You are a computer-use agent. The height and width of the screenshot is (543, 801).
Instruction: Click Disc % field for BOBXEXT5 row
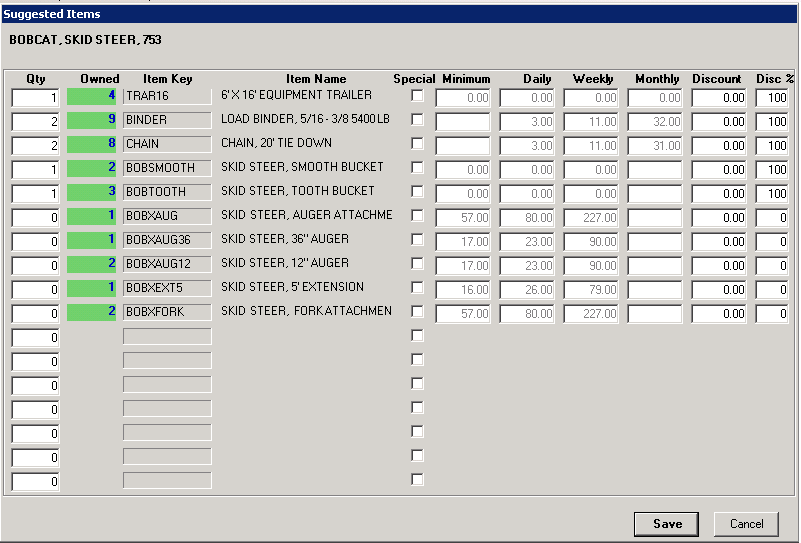point(772,290)
